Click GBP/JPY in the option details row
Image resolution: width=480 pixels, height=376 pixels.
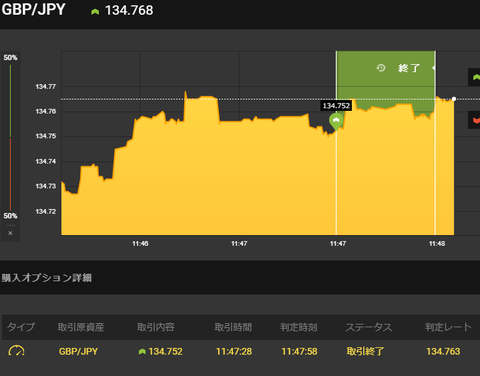pyautogui.click(x=78, y=351)
